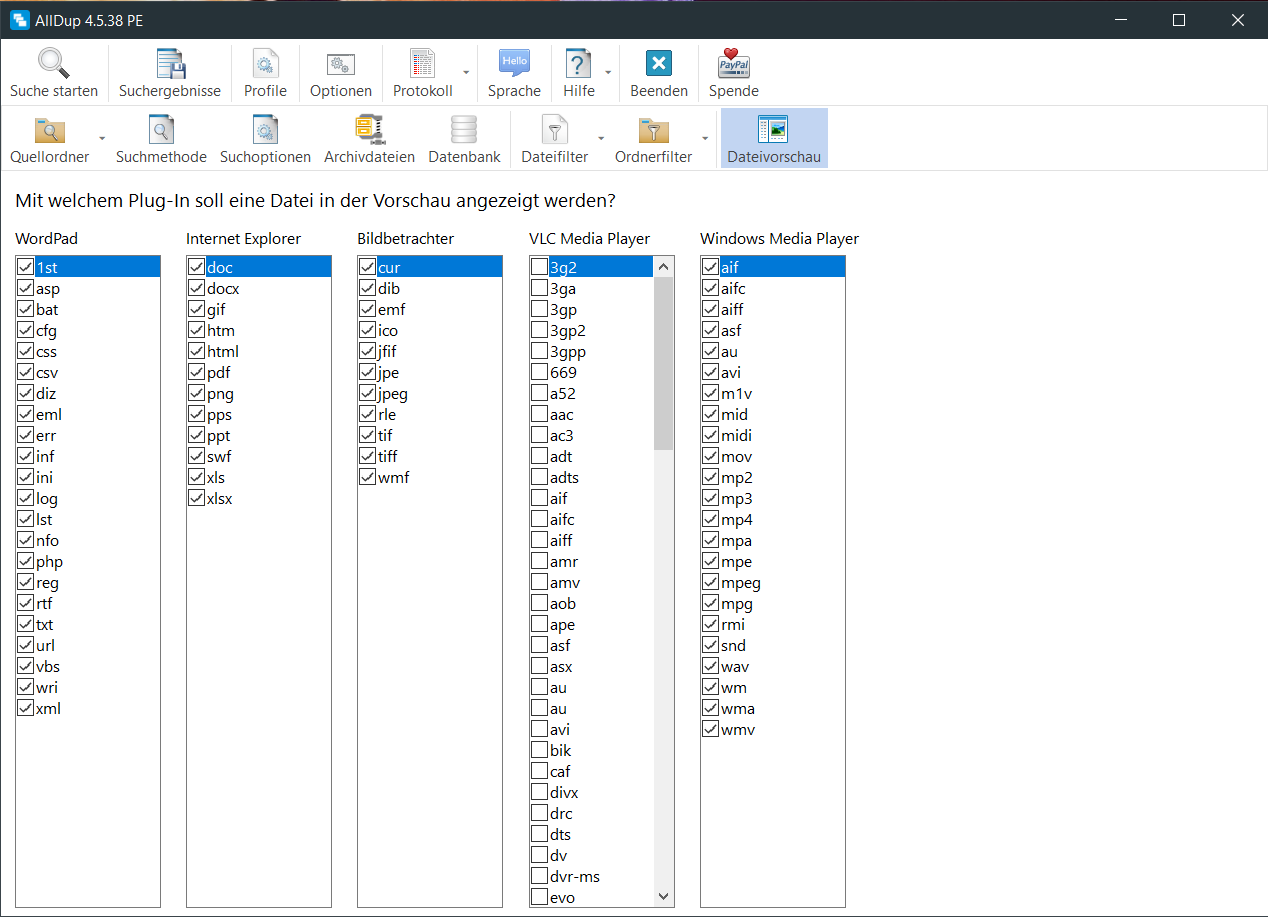Open the Profile settings icon
This screenshot has width=1268, height=917.
pos(265,64)
